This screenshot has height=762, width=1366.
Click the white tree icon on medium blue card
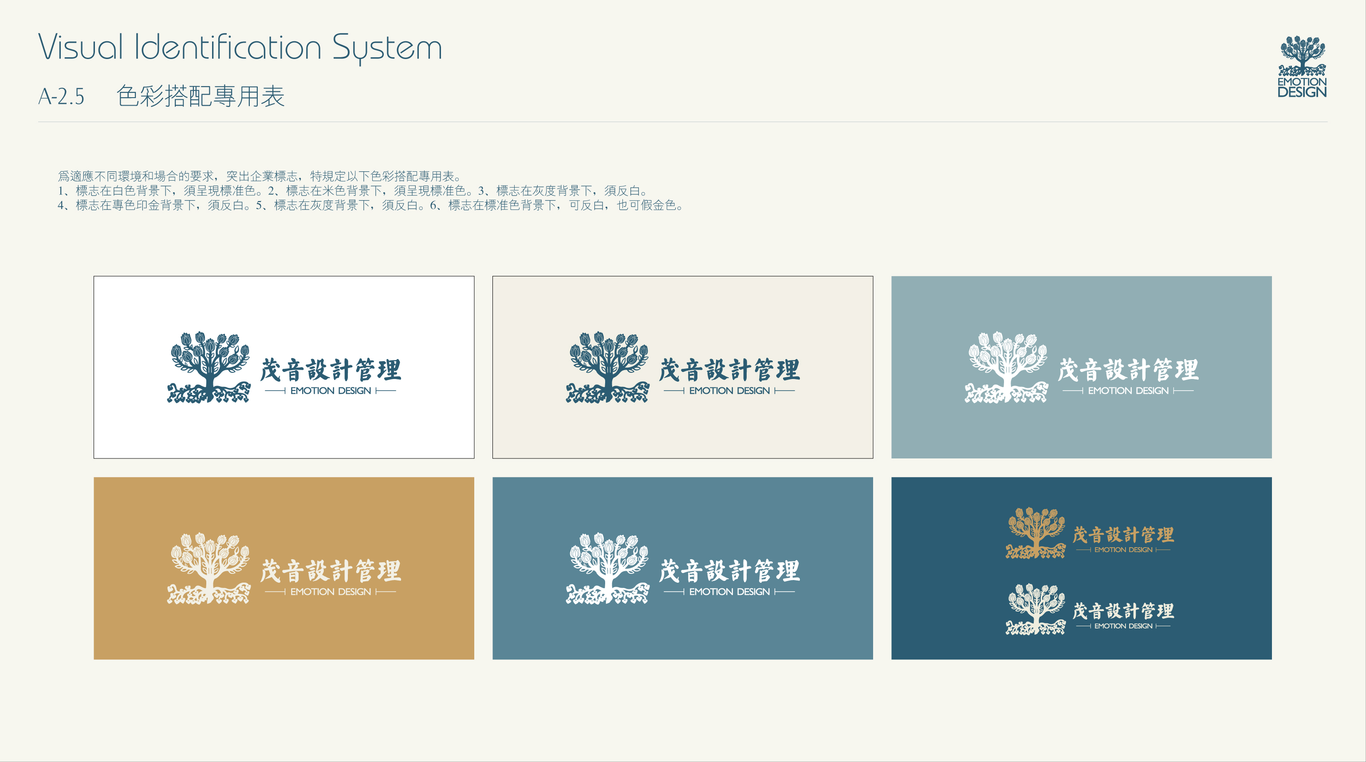pyautogui.click(x=607, y=568)
